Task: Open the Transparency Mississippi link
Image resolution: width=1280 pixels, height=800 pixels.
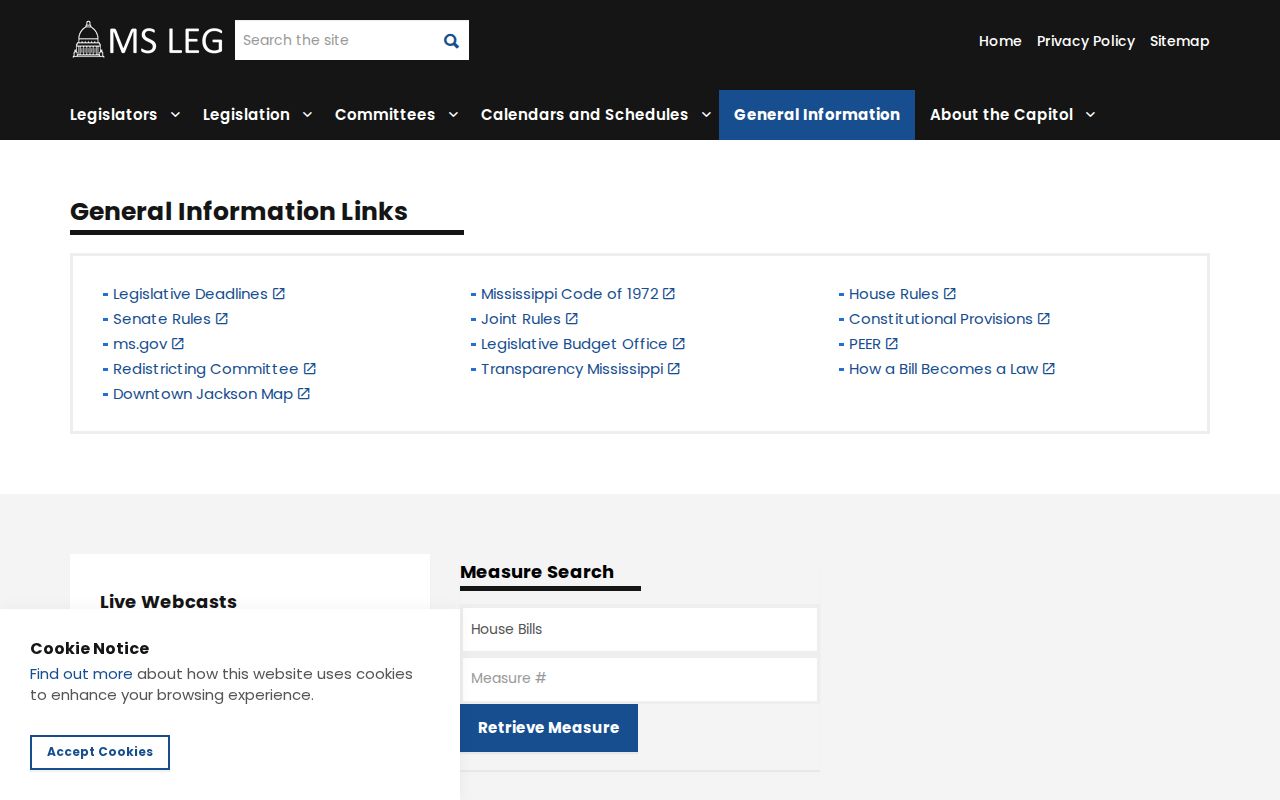Action: tap(572, 369)
